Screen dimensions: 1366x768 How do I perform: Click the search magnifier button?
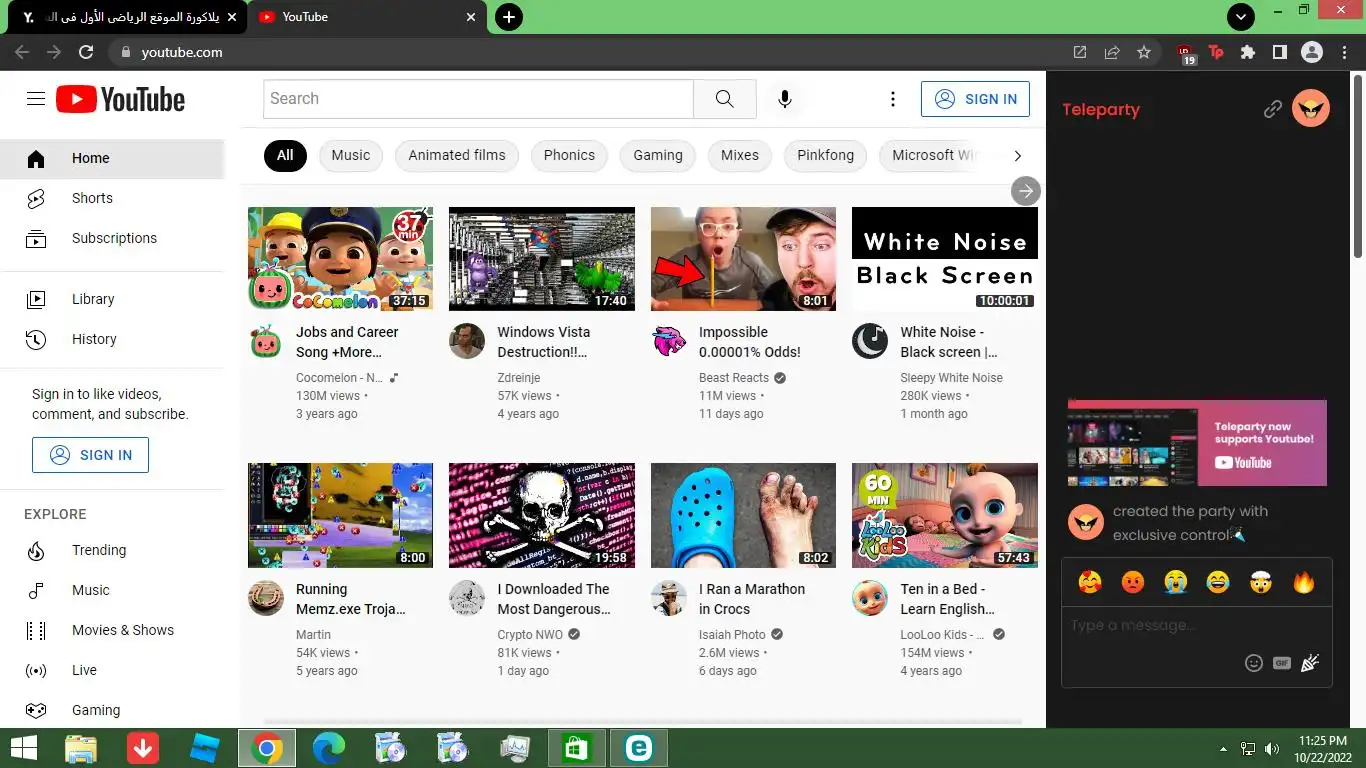click(x=725, y=99)
